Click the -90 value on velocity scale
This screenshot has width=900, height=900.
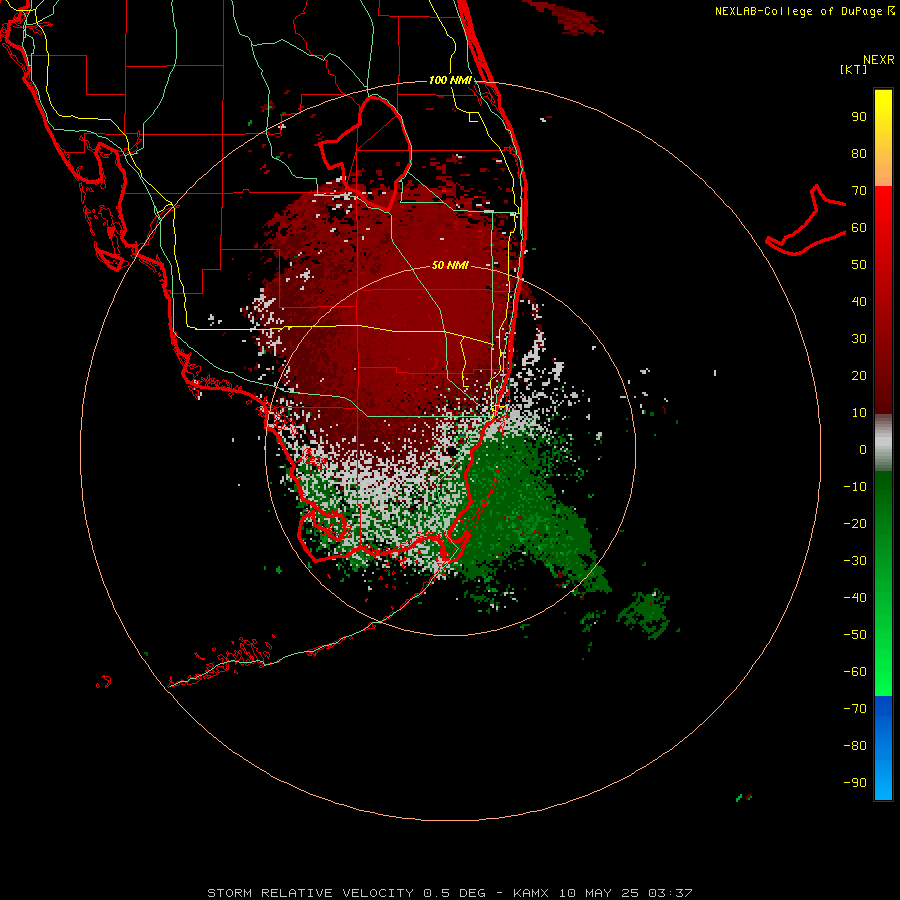855,782
